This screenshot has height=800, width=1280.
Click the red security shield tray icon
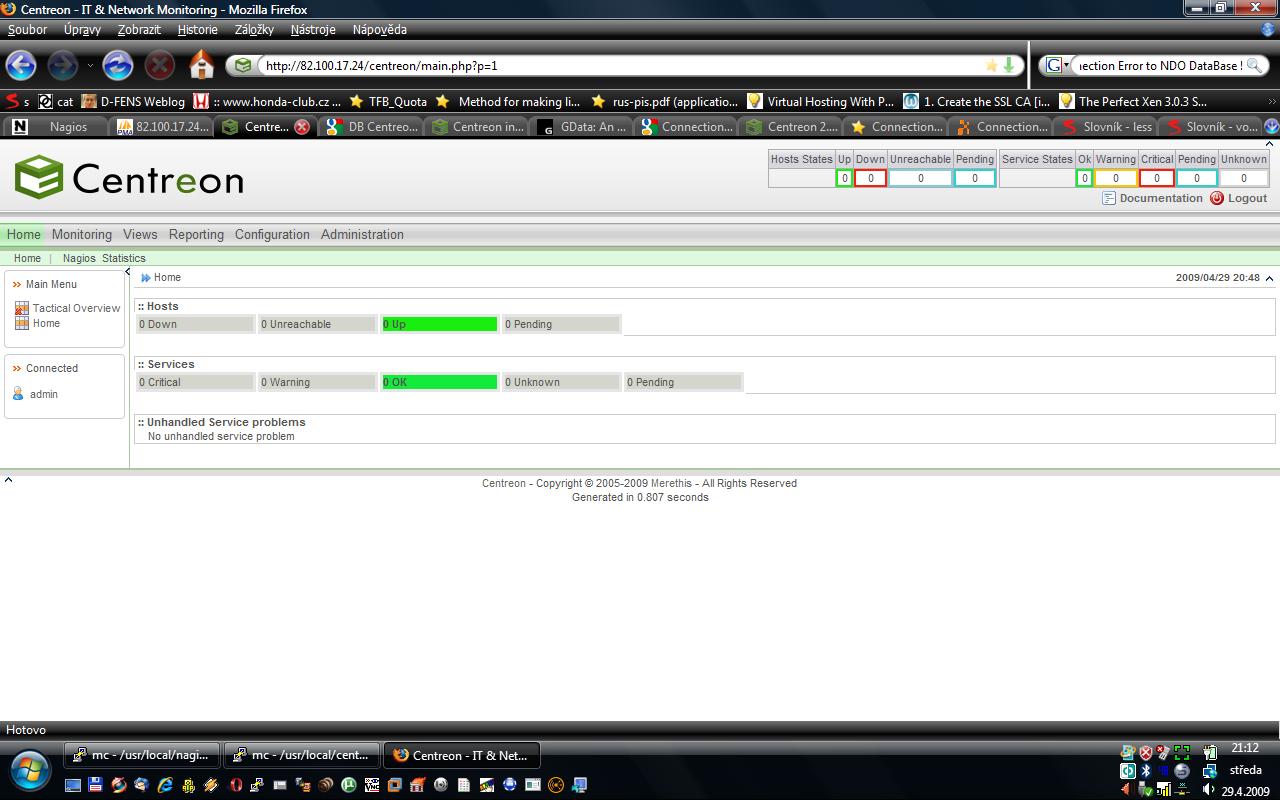coord(1146,752)
